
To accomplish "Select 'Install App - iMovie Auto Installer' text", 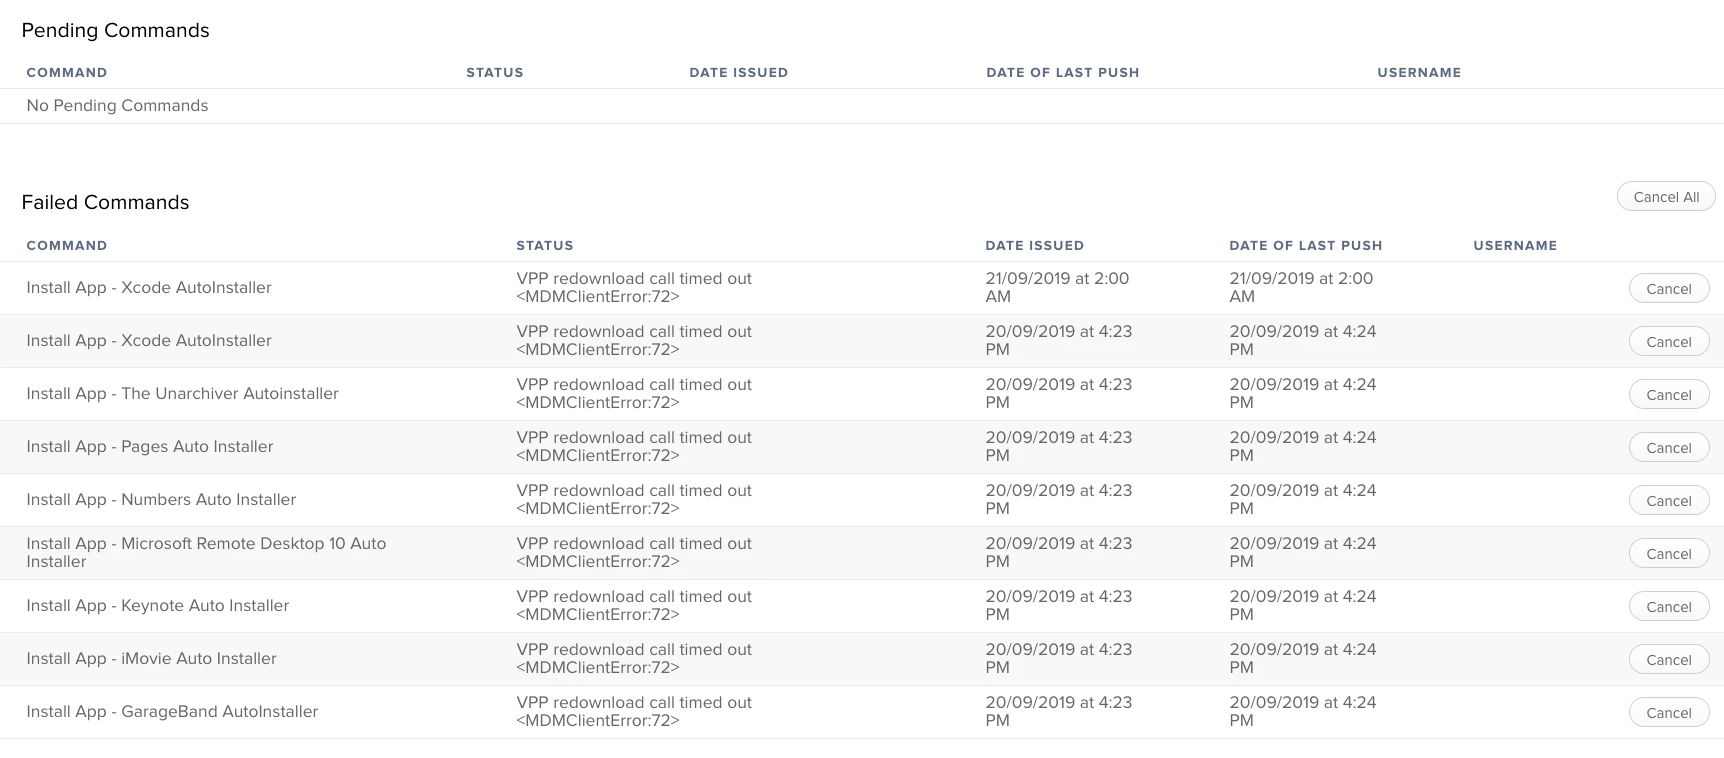I will click(x=151, y=659).
